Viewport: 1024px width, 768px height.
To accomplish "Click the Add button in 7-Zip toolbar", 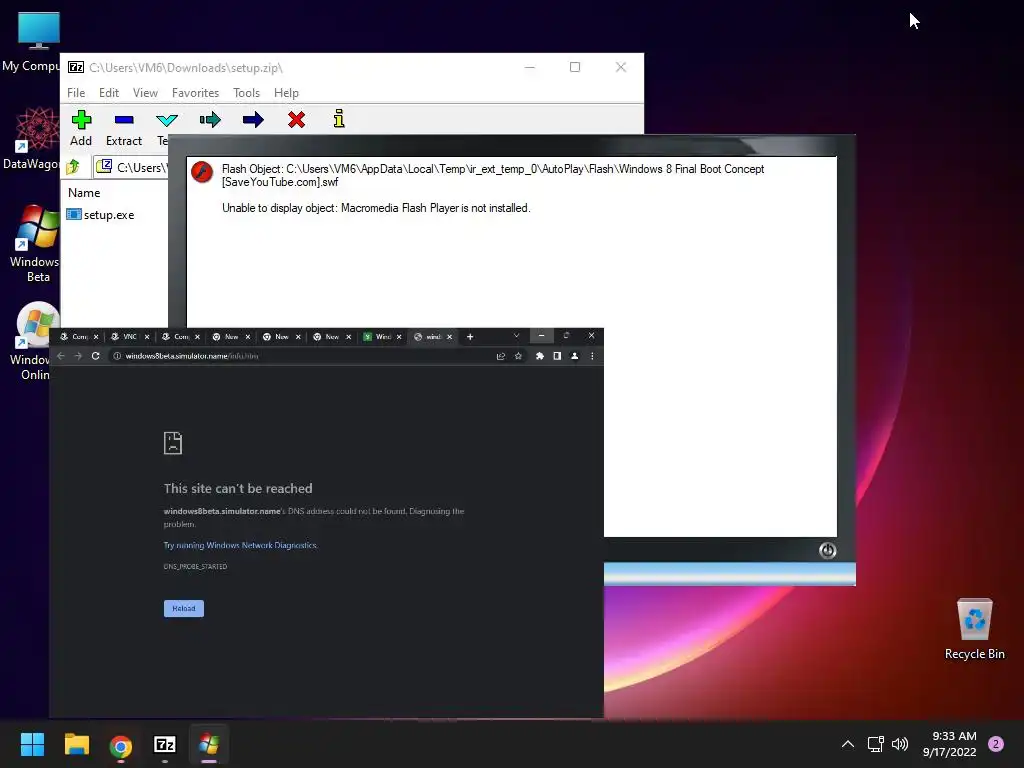I will coord(81,128).
